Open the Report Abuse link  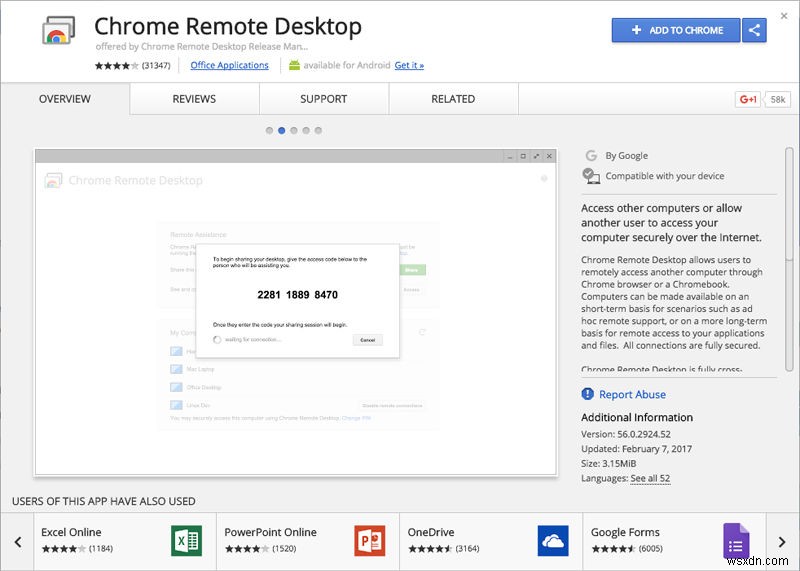632,394
